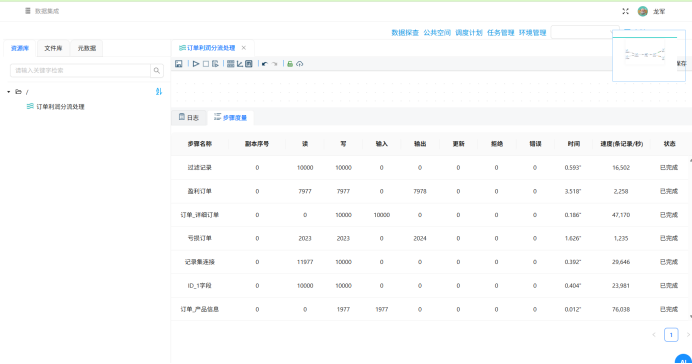Close the 订单利润分流处理 editor tab
Screen dimensions: 692x364
pos(244,48)
